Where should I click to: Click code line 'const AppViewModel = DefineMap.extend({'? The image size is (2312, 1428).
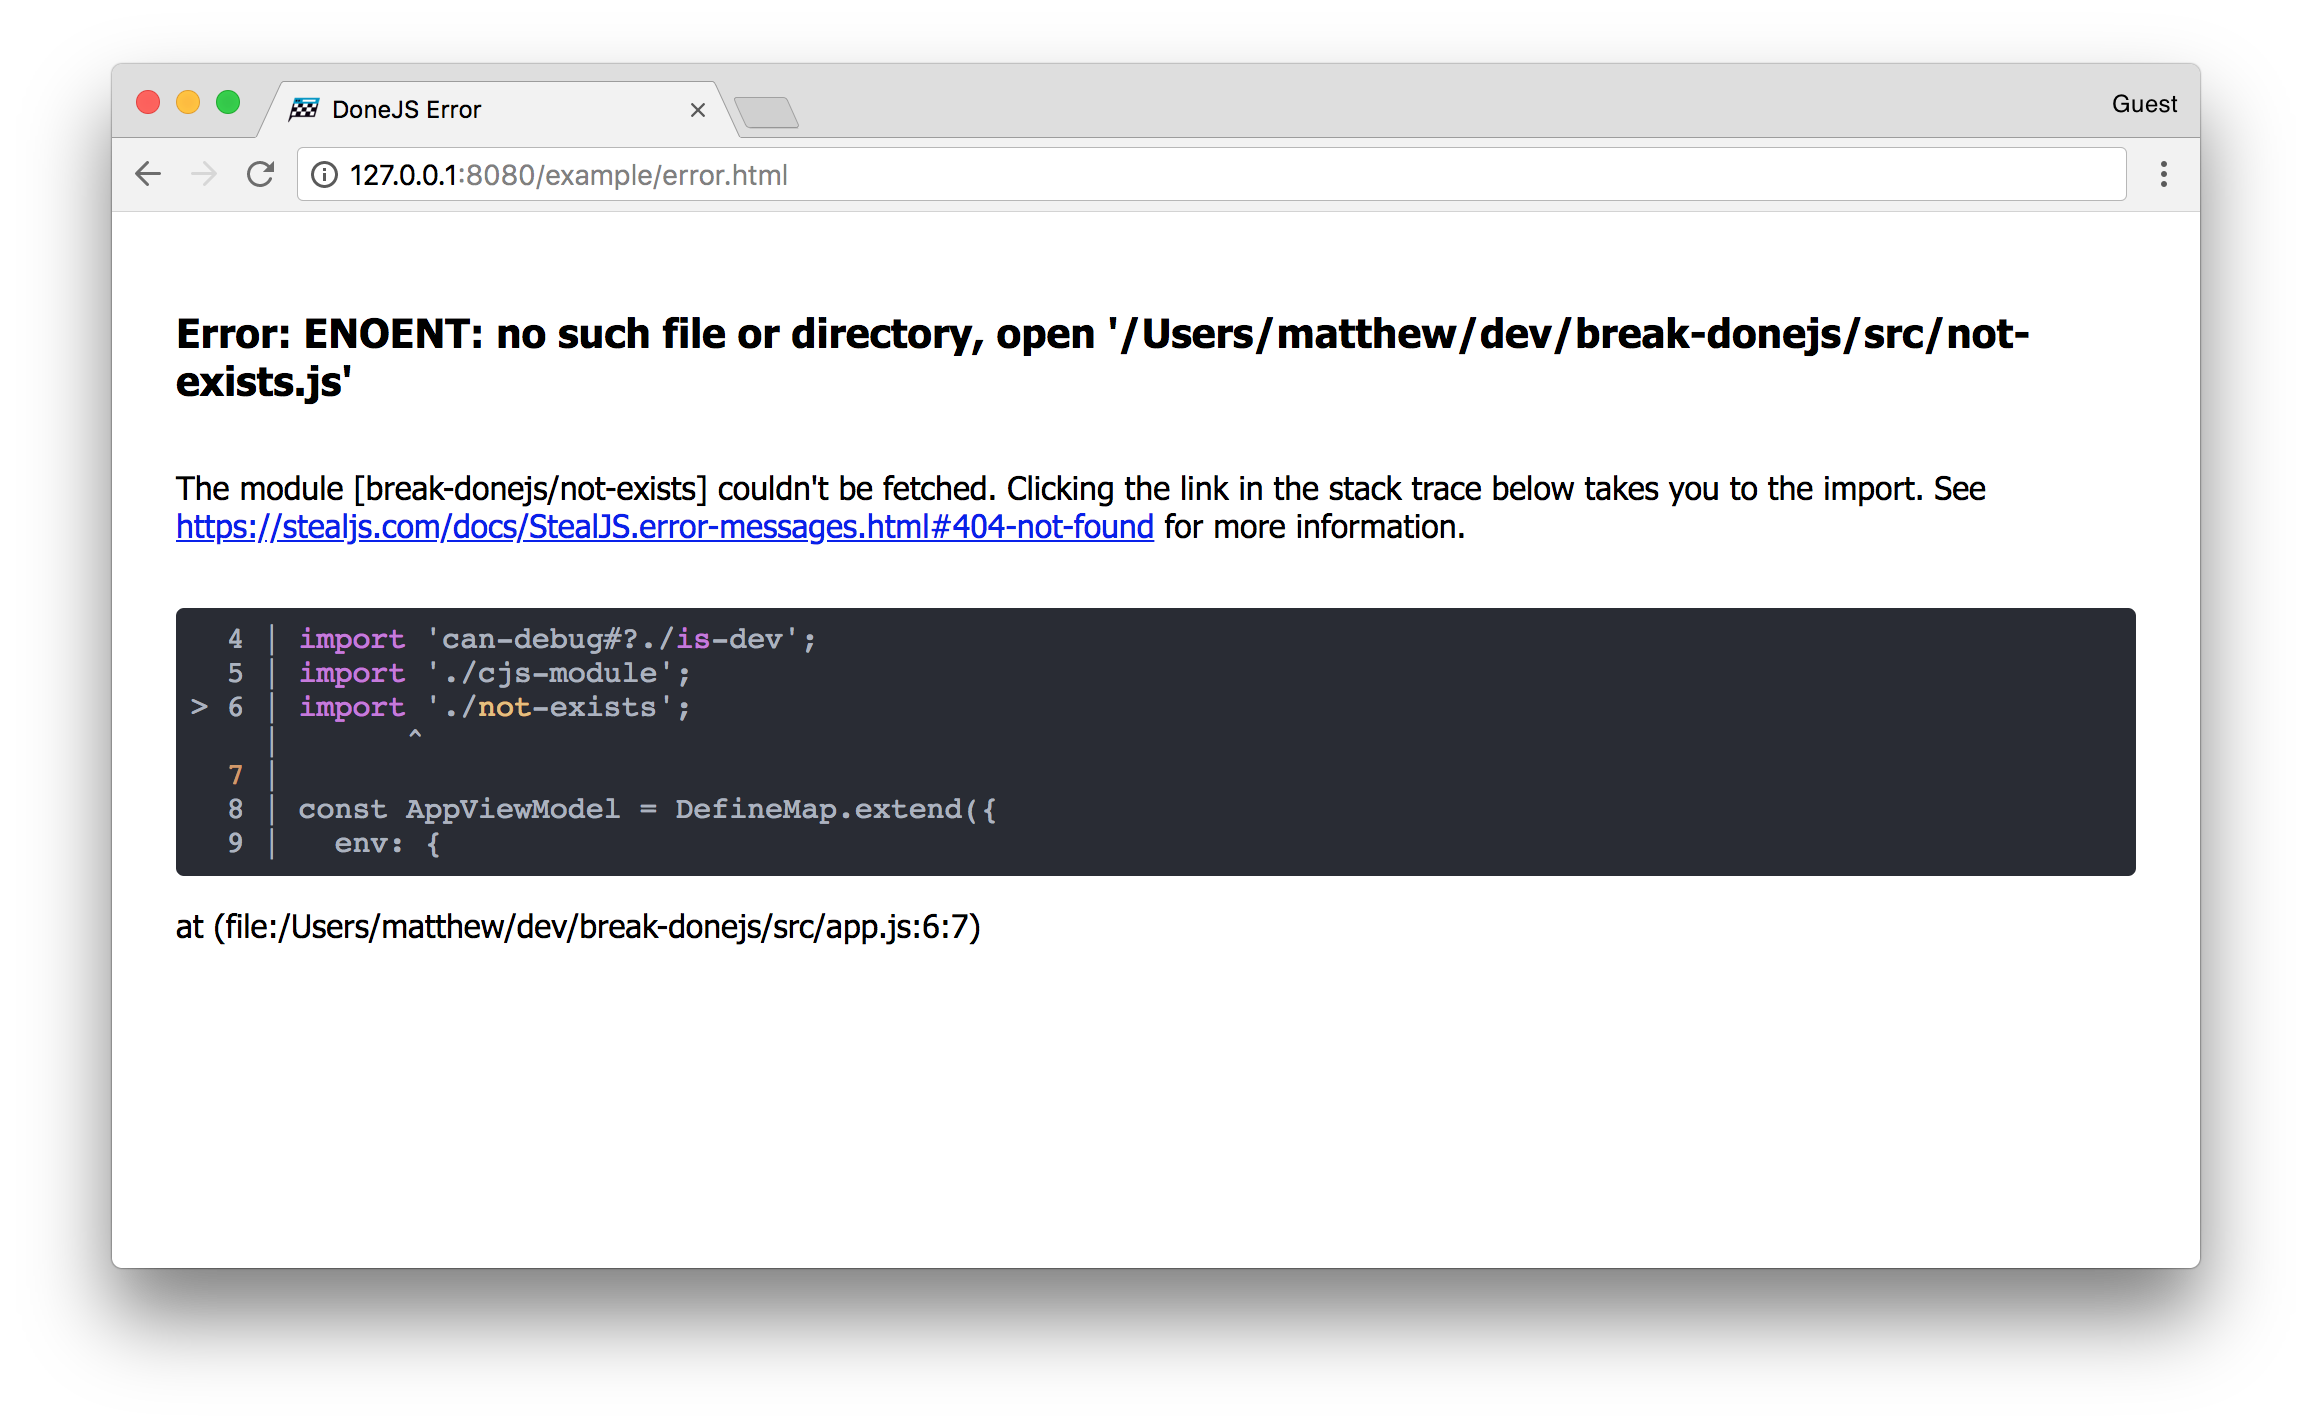pyautogui.click(x=648, y=809)
